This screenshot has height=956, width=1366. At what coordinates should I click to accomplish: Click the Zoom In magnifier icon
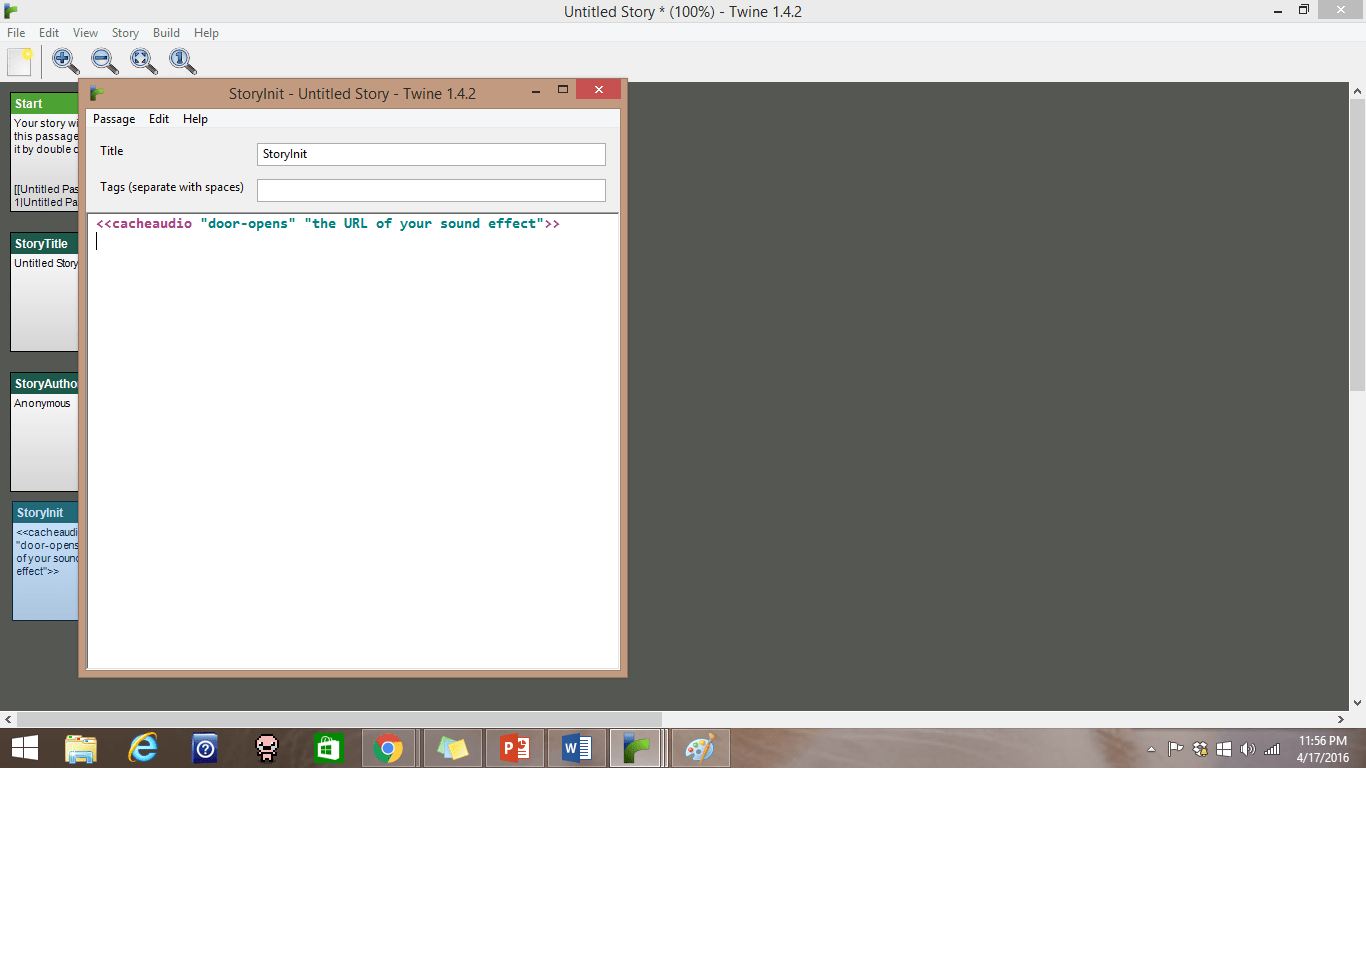[x=66, y=62]
